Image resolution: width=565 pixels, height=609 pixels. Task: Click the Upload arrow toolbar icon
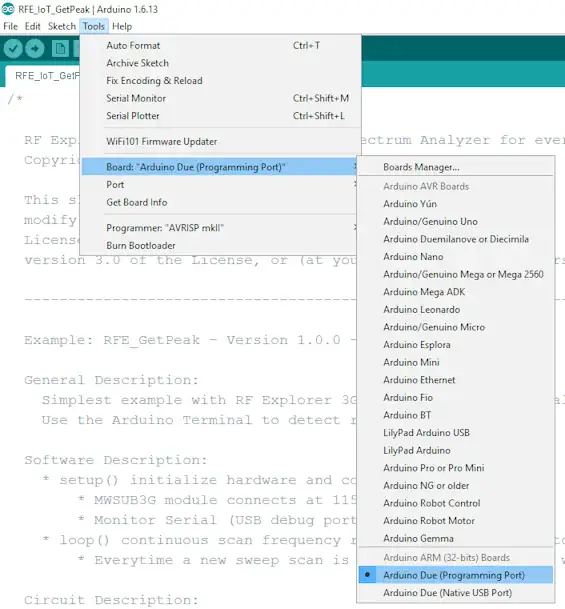coord(35,49)
